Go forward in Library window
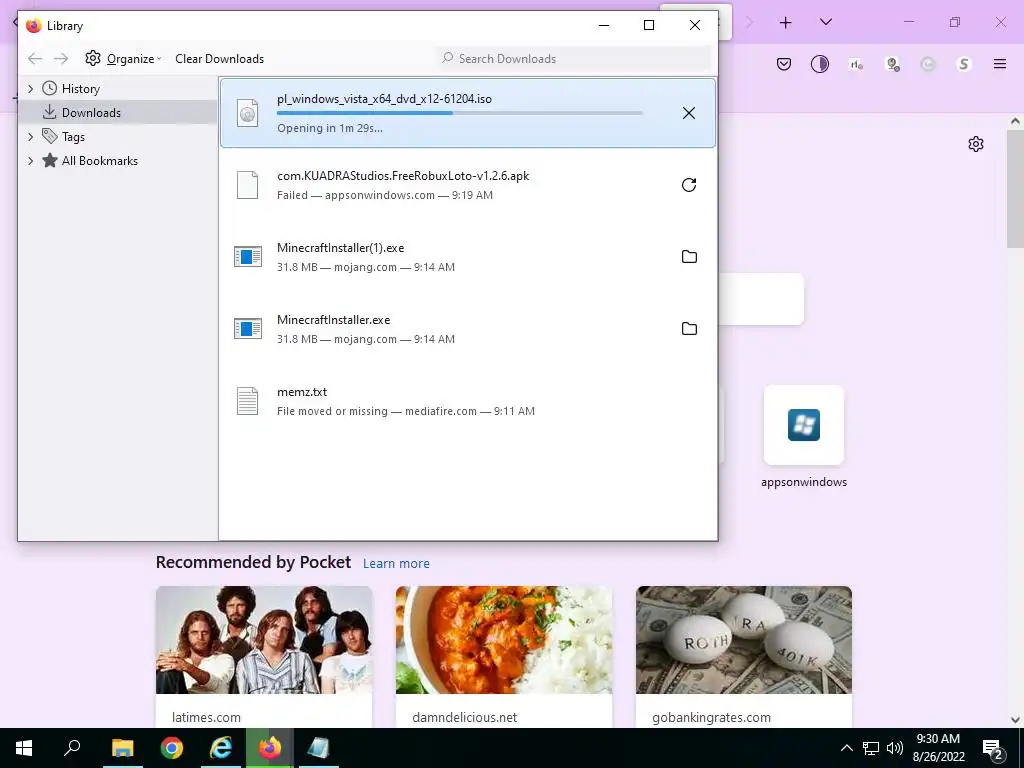 [61, 59]
